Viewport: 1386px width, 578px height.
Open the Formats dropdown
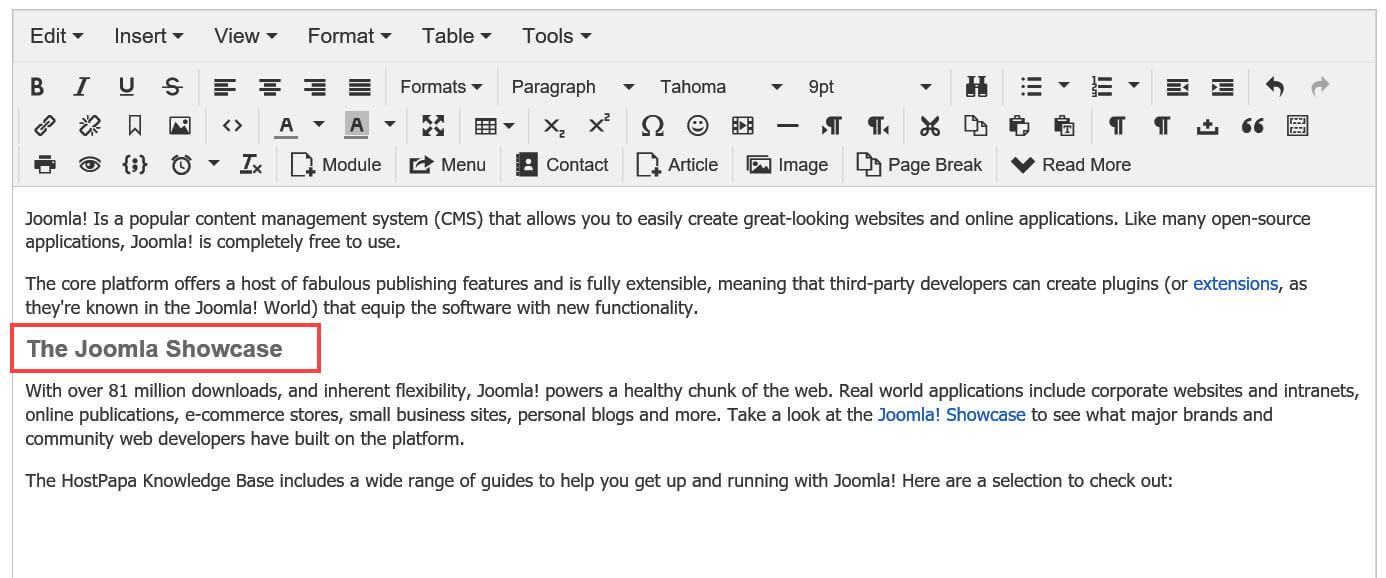(441, 87)
